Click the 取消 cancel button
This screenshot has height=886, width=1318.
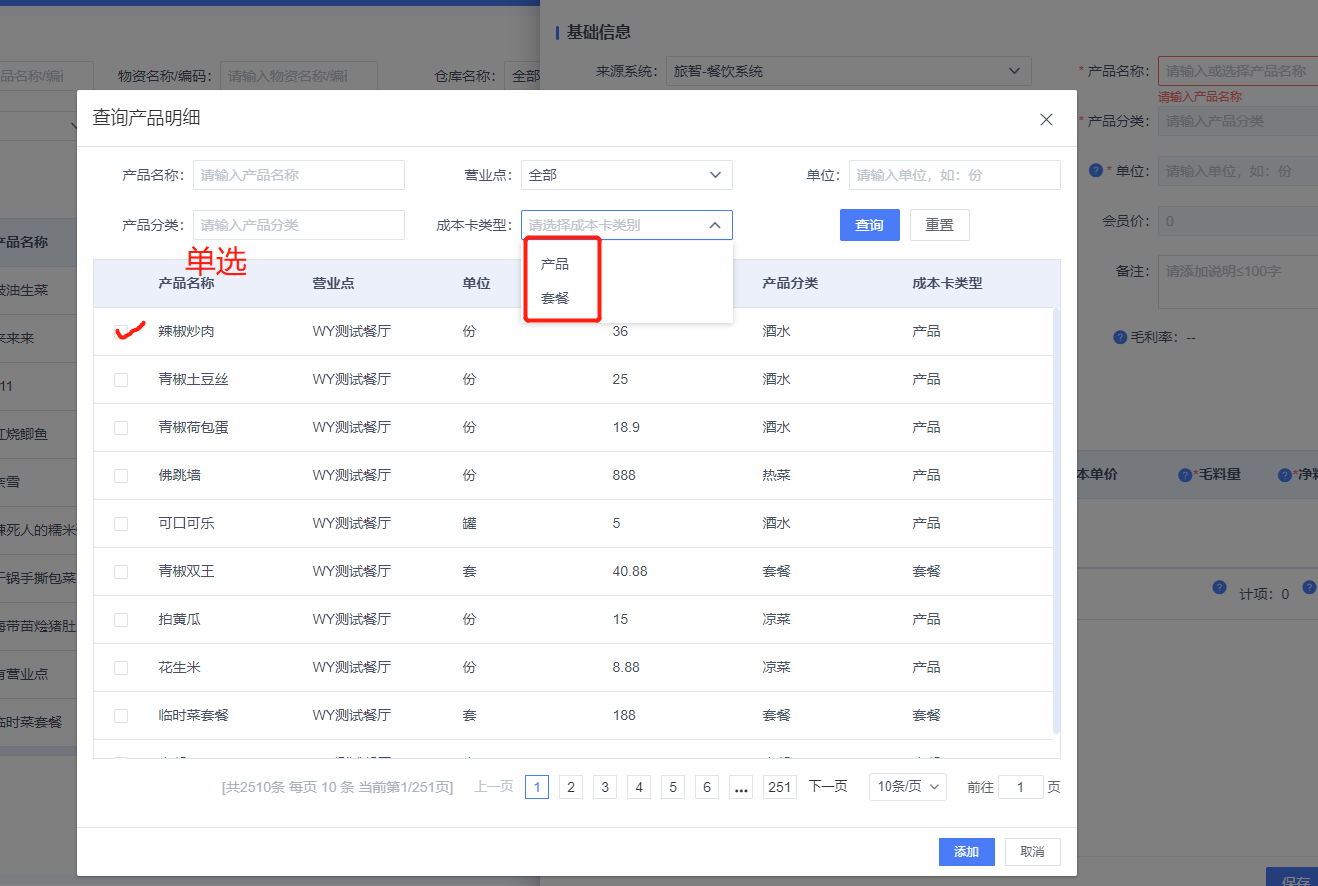tap(1032, 852)
